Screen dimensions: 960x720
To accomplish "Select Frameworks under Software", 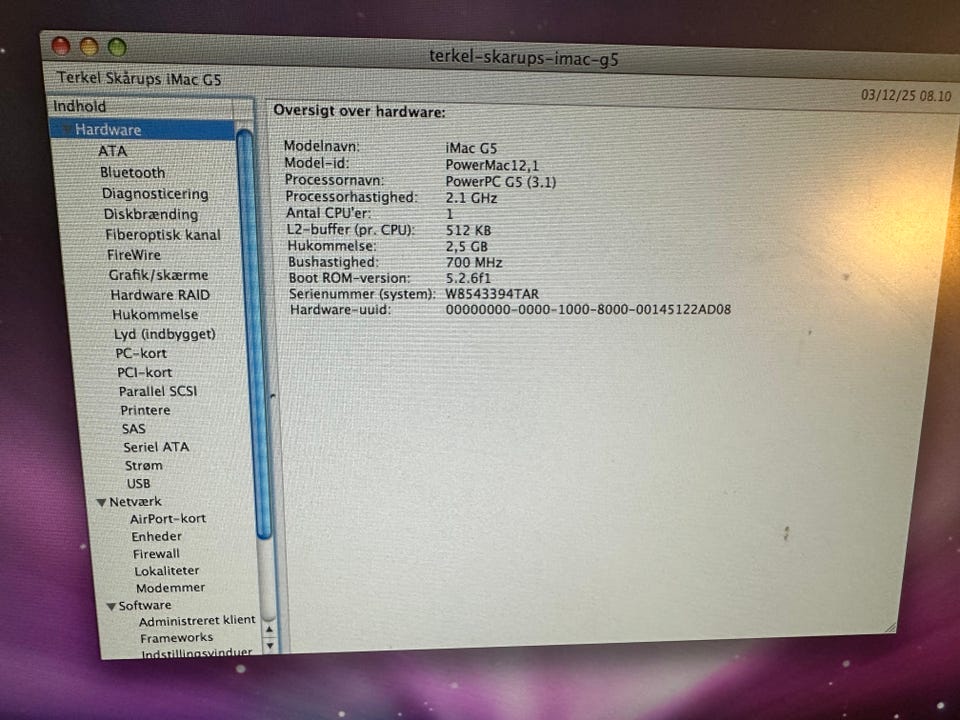I will (177, 638).
